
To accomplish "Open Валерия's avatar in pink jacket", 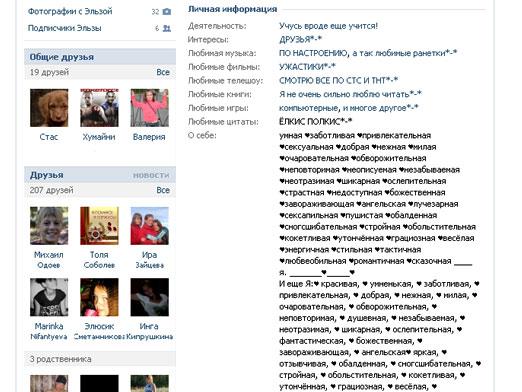I will [150, 108].
